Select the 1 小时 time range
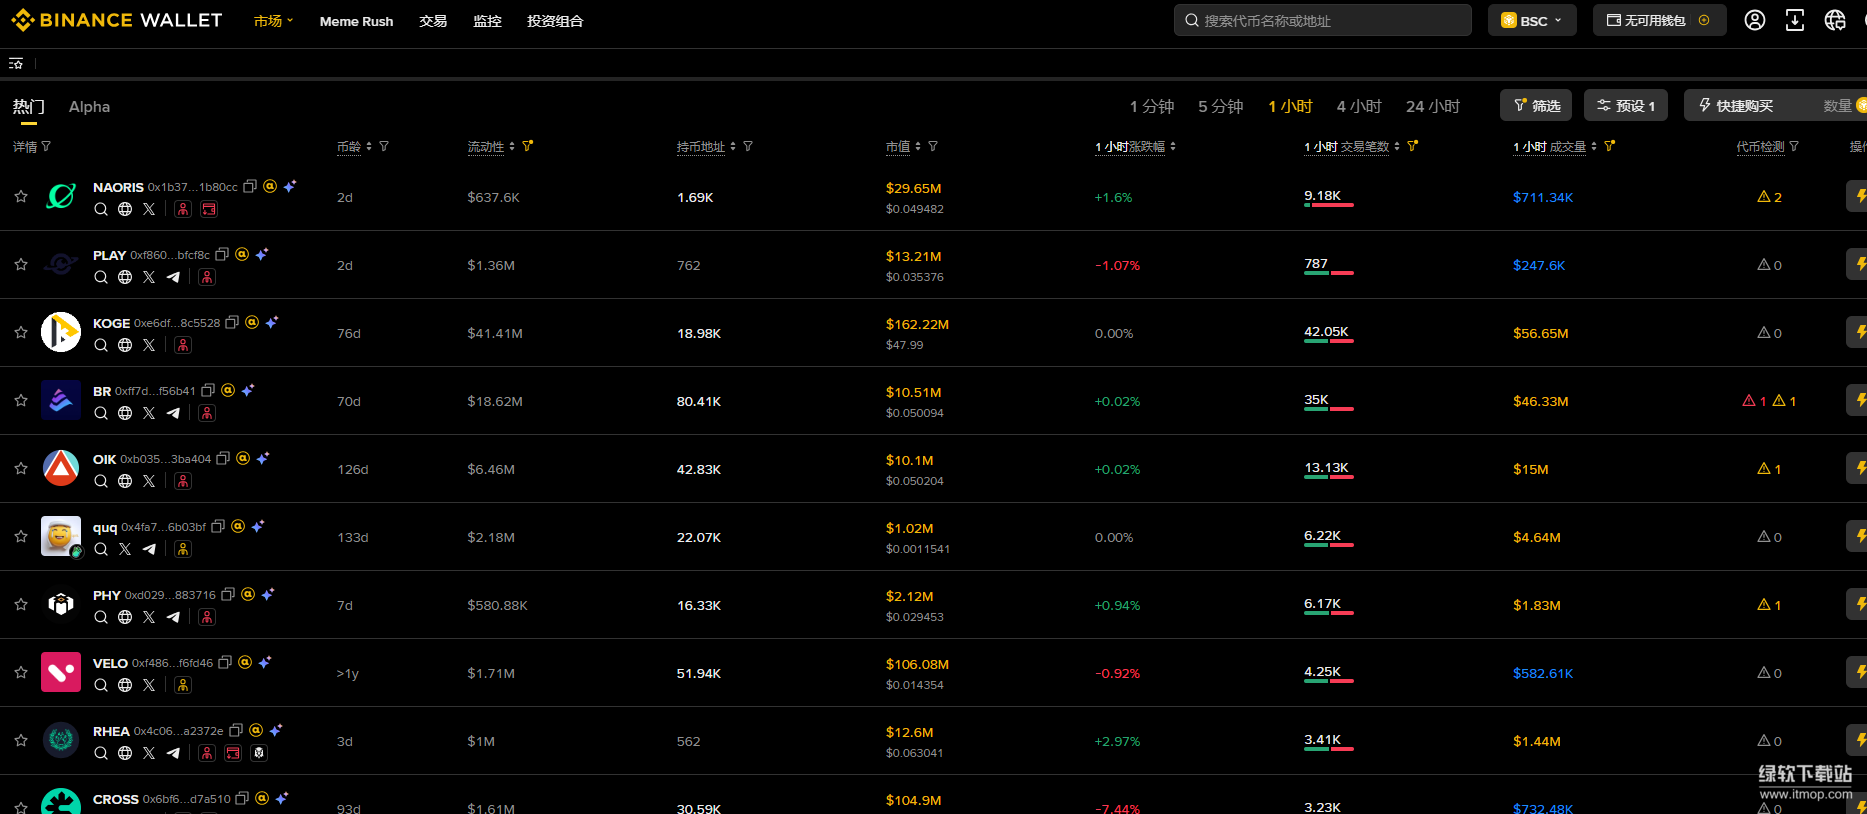Screen dimensions: 1867x814 1290,106
